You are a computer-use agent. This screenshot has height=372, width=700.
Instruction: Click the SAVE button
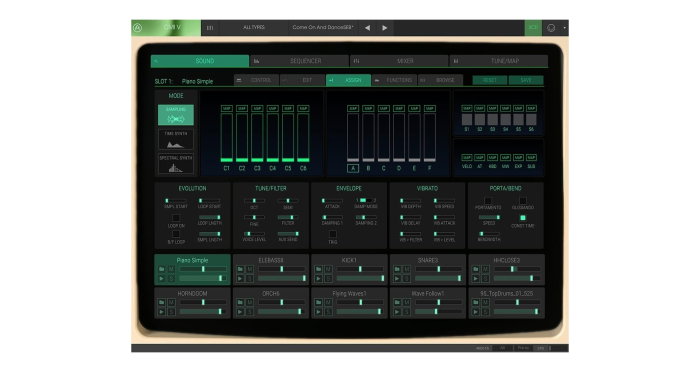click(x=526, y=80)
